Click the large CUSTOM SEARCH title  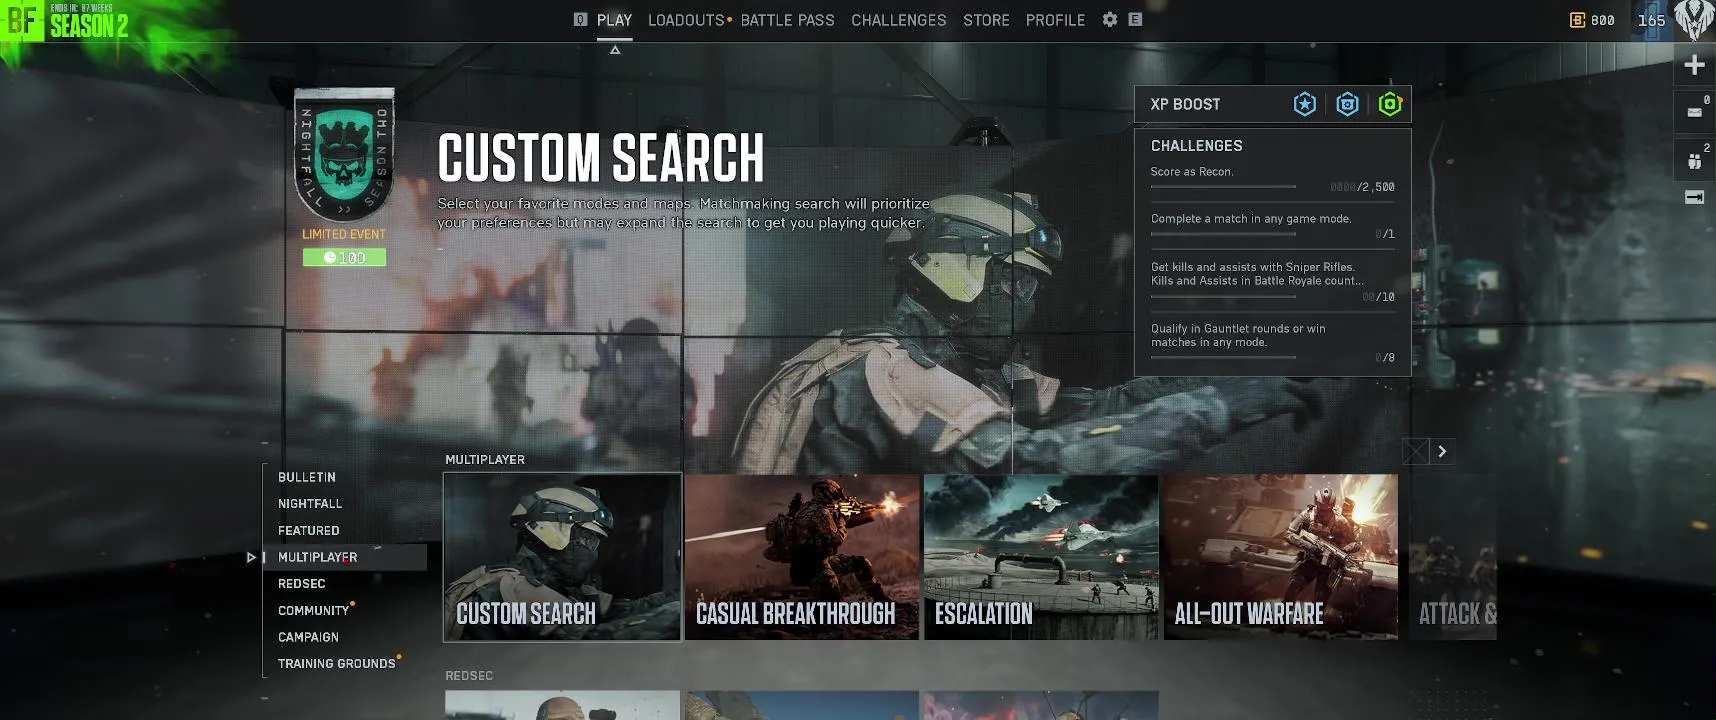pos(600,158)
